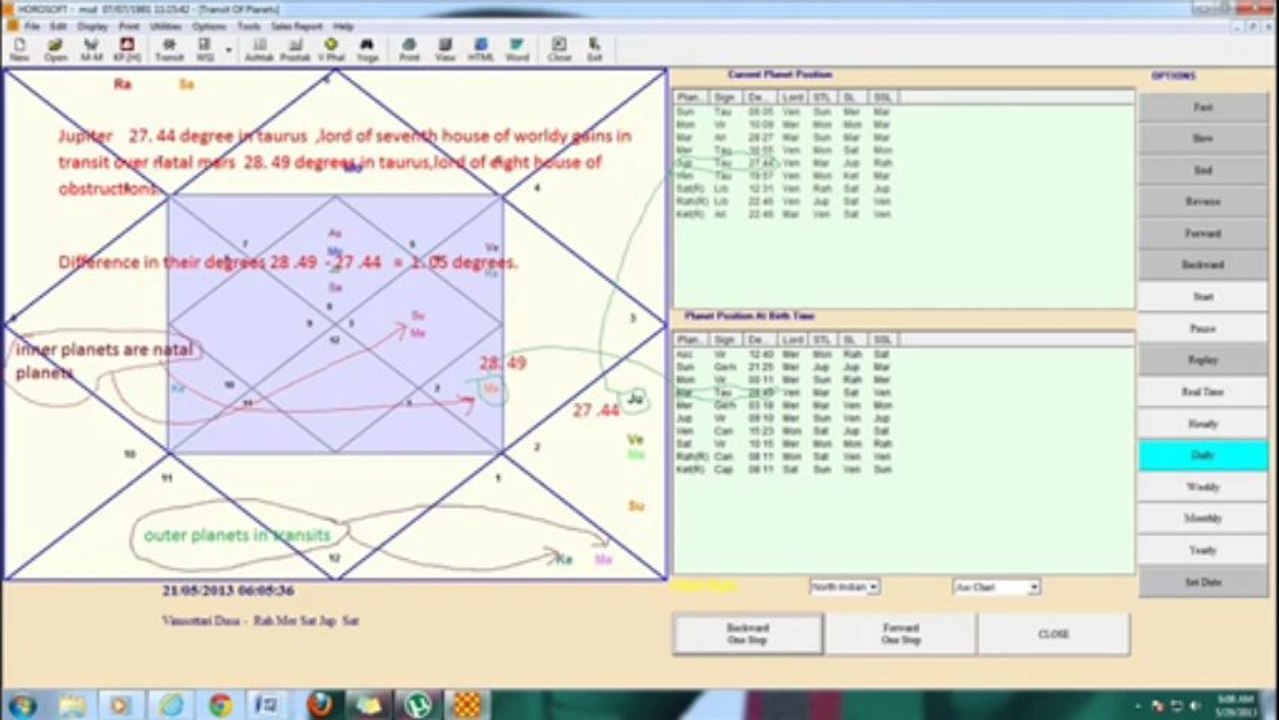Select the Monthly step option
This screenshot has width=1279, height=720.
coord(1203,518)
